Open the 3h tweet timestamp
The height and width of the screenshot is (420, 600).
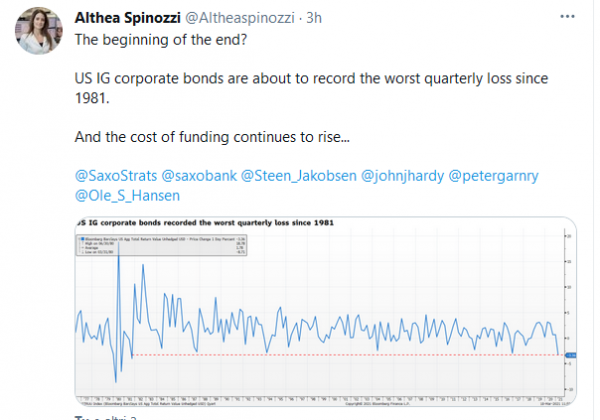(314, 18)
